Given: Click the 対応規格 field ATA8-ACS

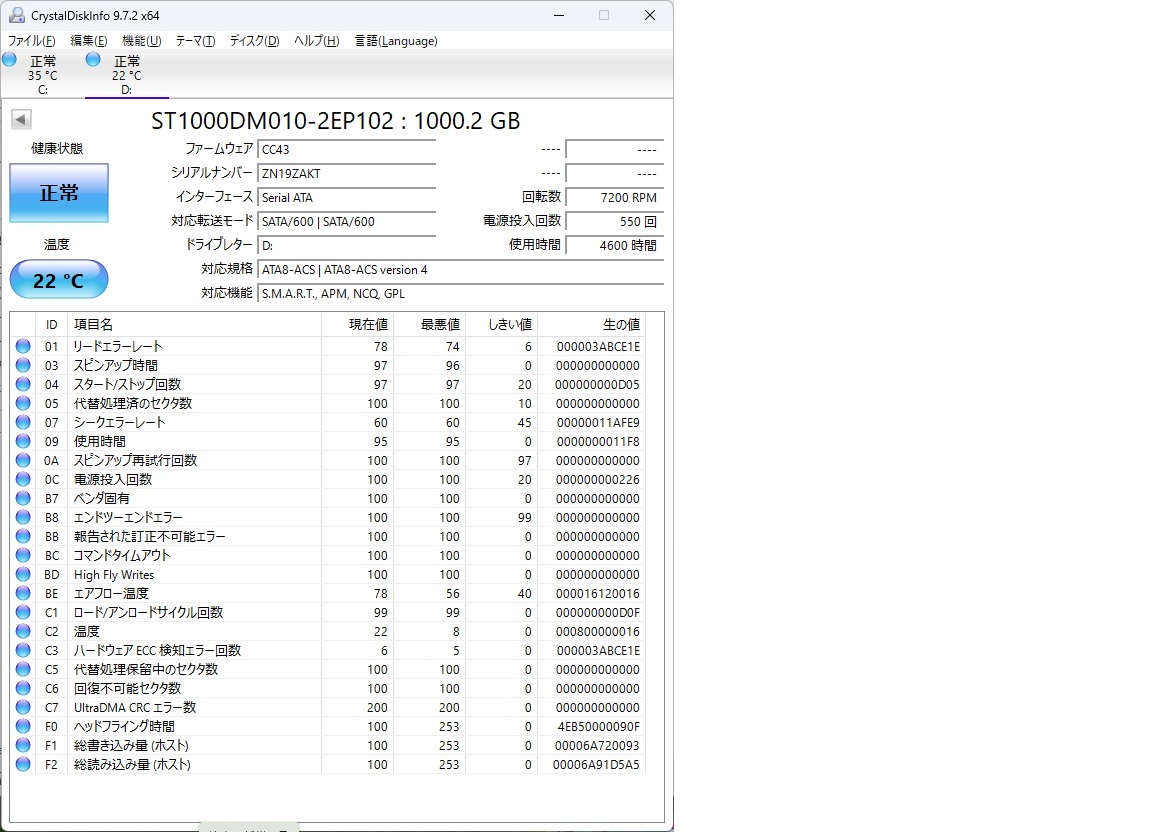Looking at the screenshot, I should pyautogui.click(x=461, y=270).
